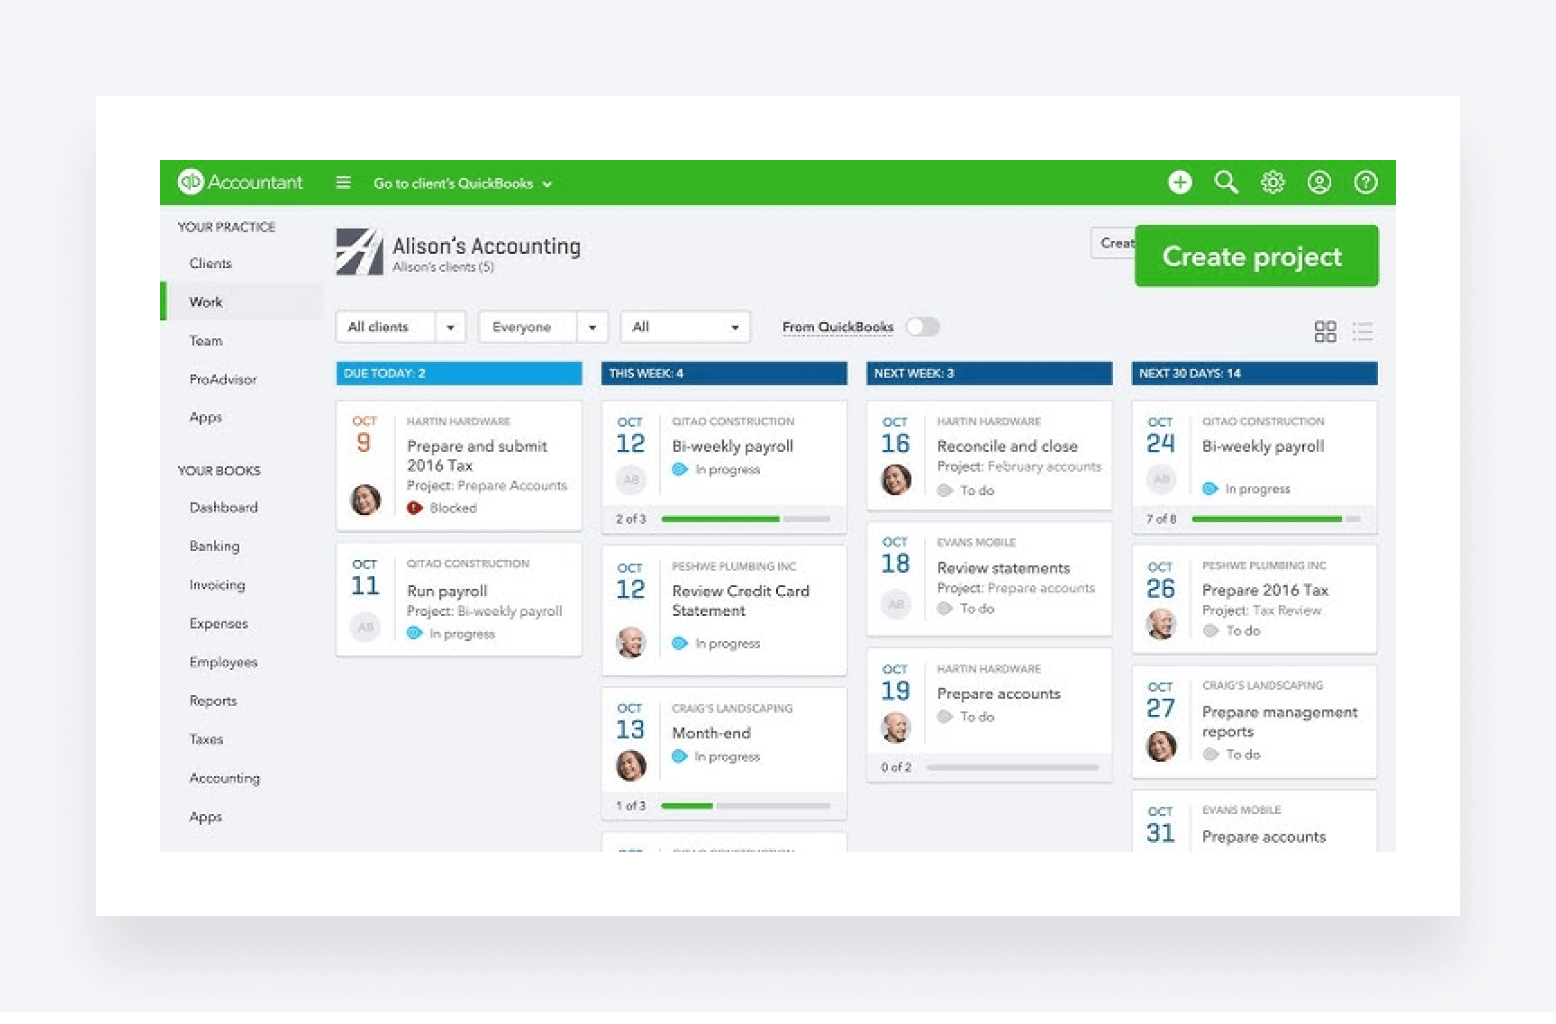
Task: Open settings gear in top bar
Action: (1272, 182)
